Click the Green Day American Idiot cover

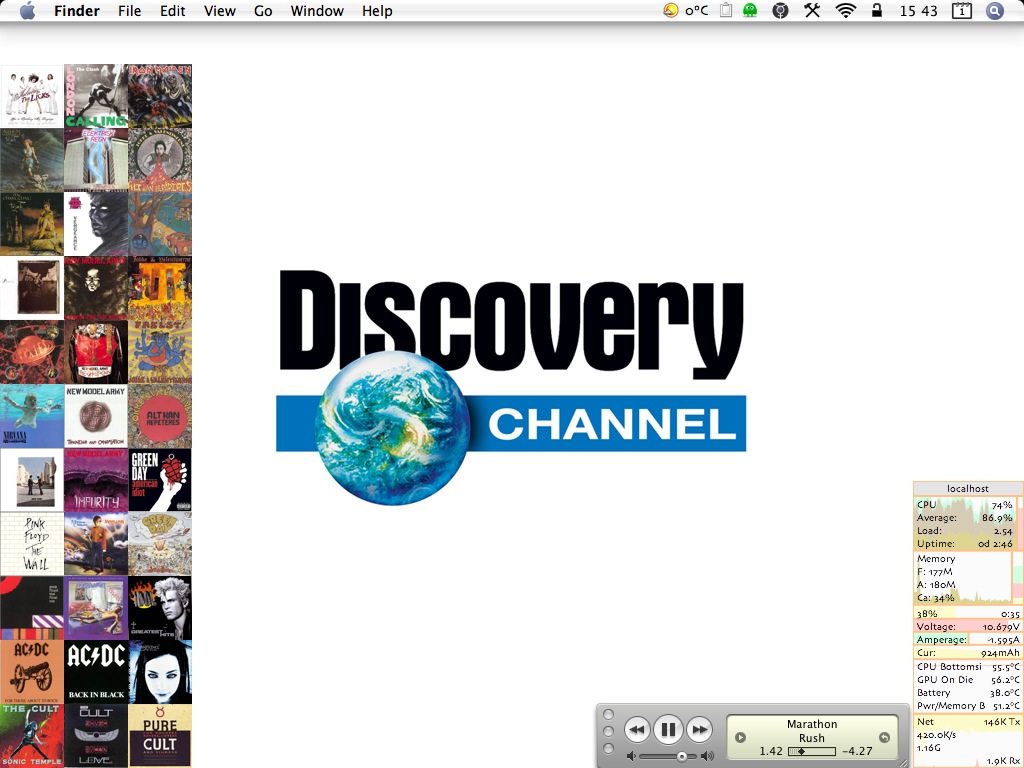(x=160, y=479)
